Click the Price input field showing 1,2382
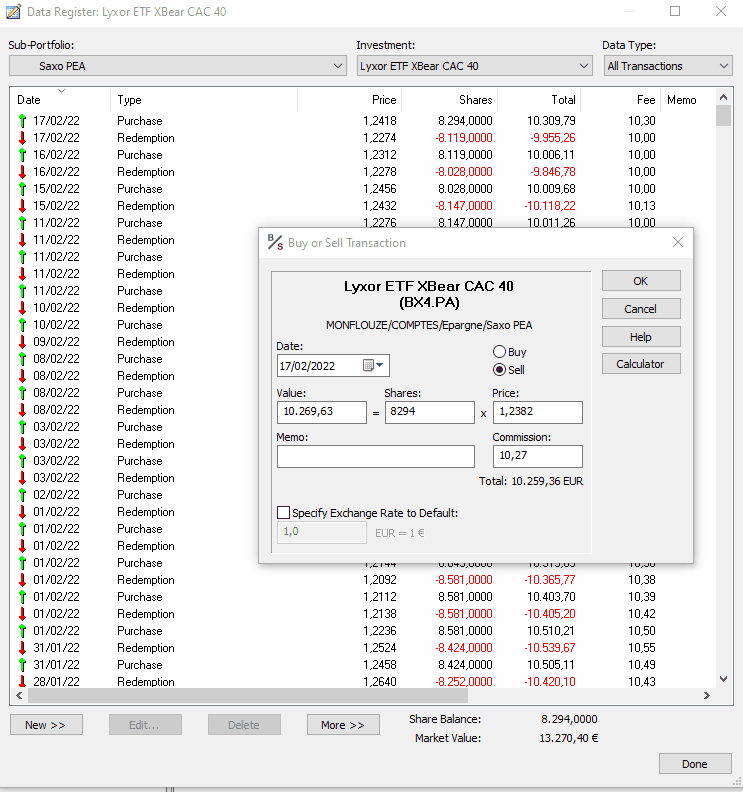743x792 pixels. [537, 412]
